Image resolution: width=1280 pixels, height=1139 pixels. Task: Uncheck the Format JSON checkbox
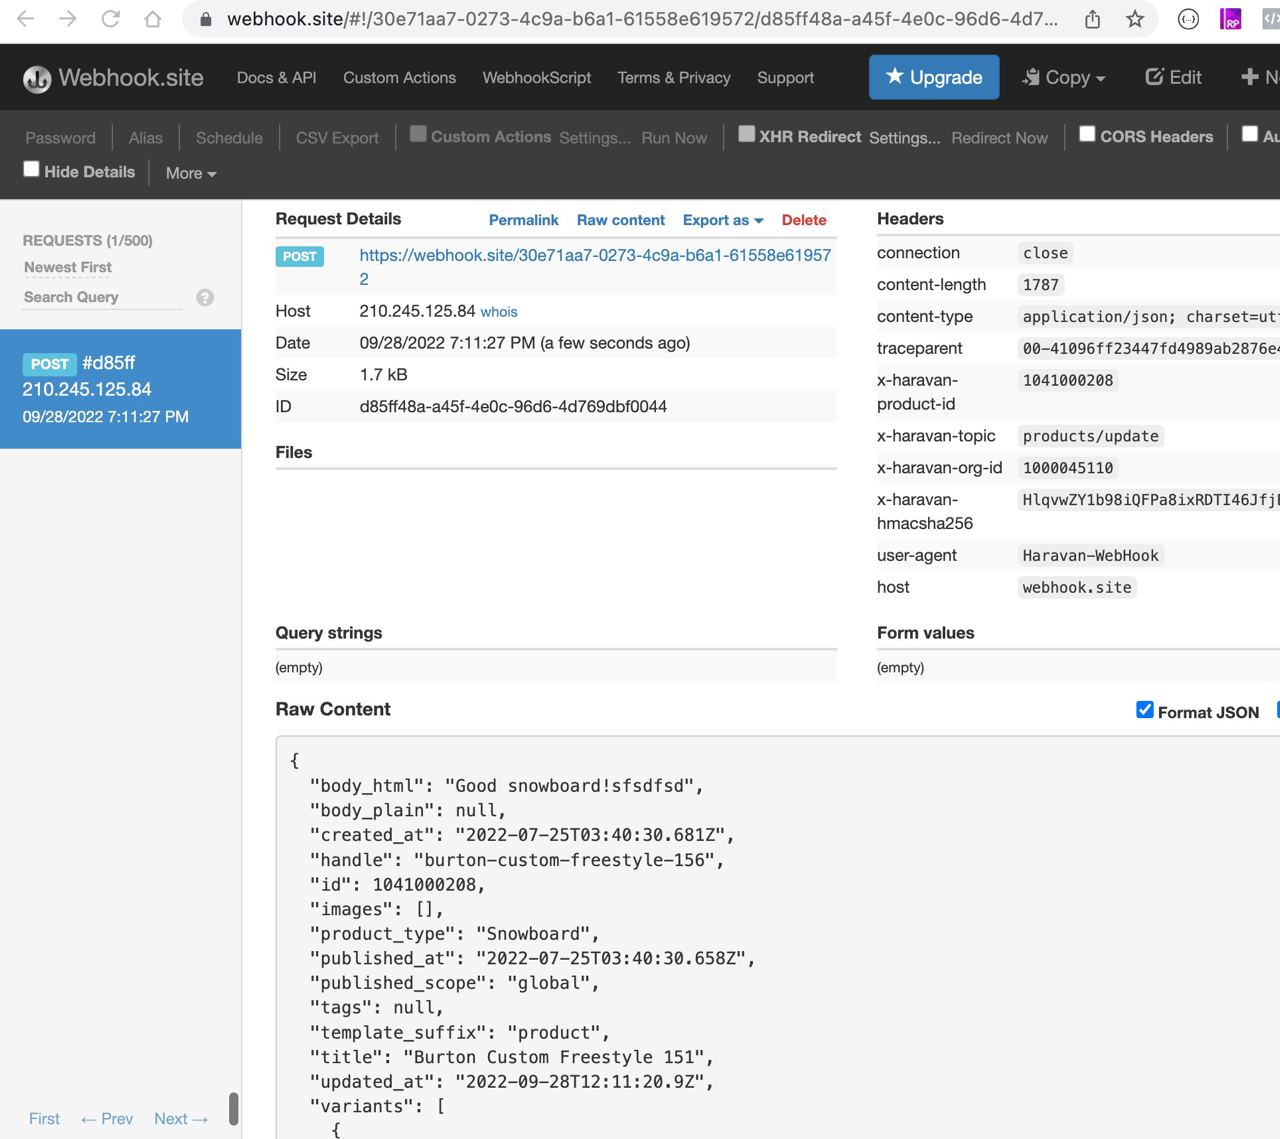pyautogui.click(x=1145, y=710)
